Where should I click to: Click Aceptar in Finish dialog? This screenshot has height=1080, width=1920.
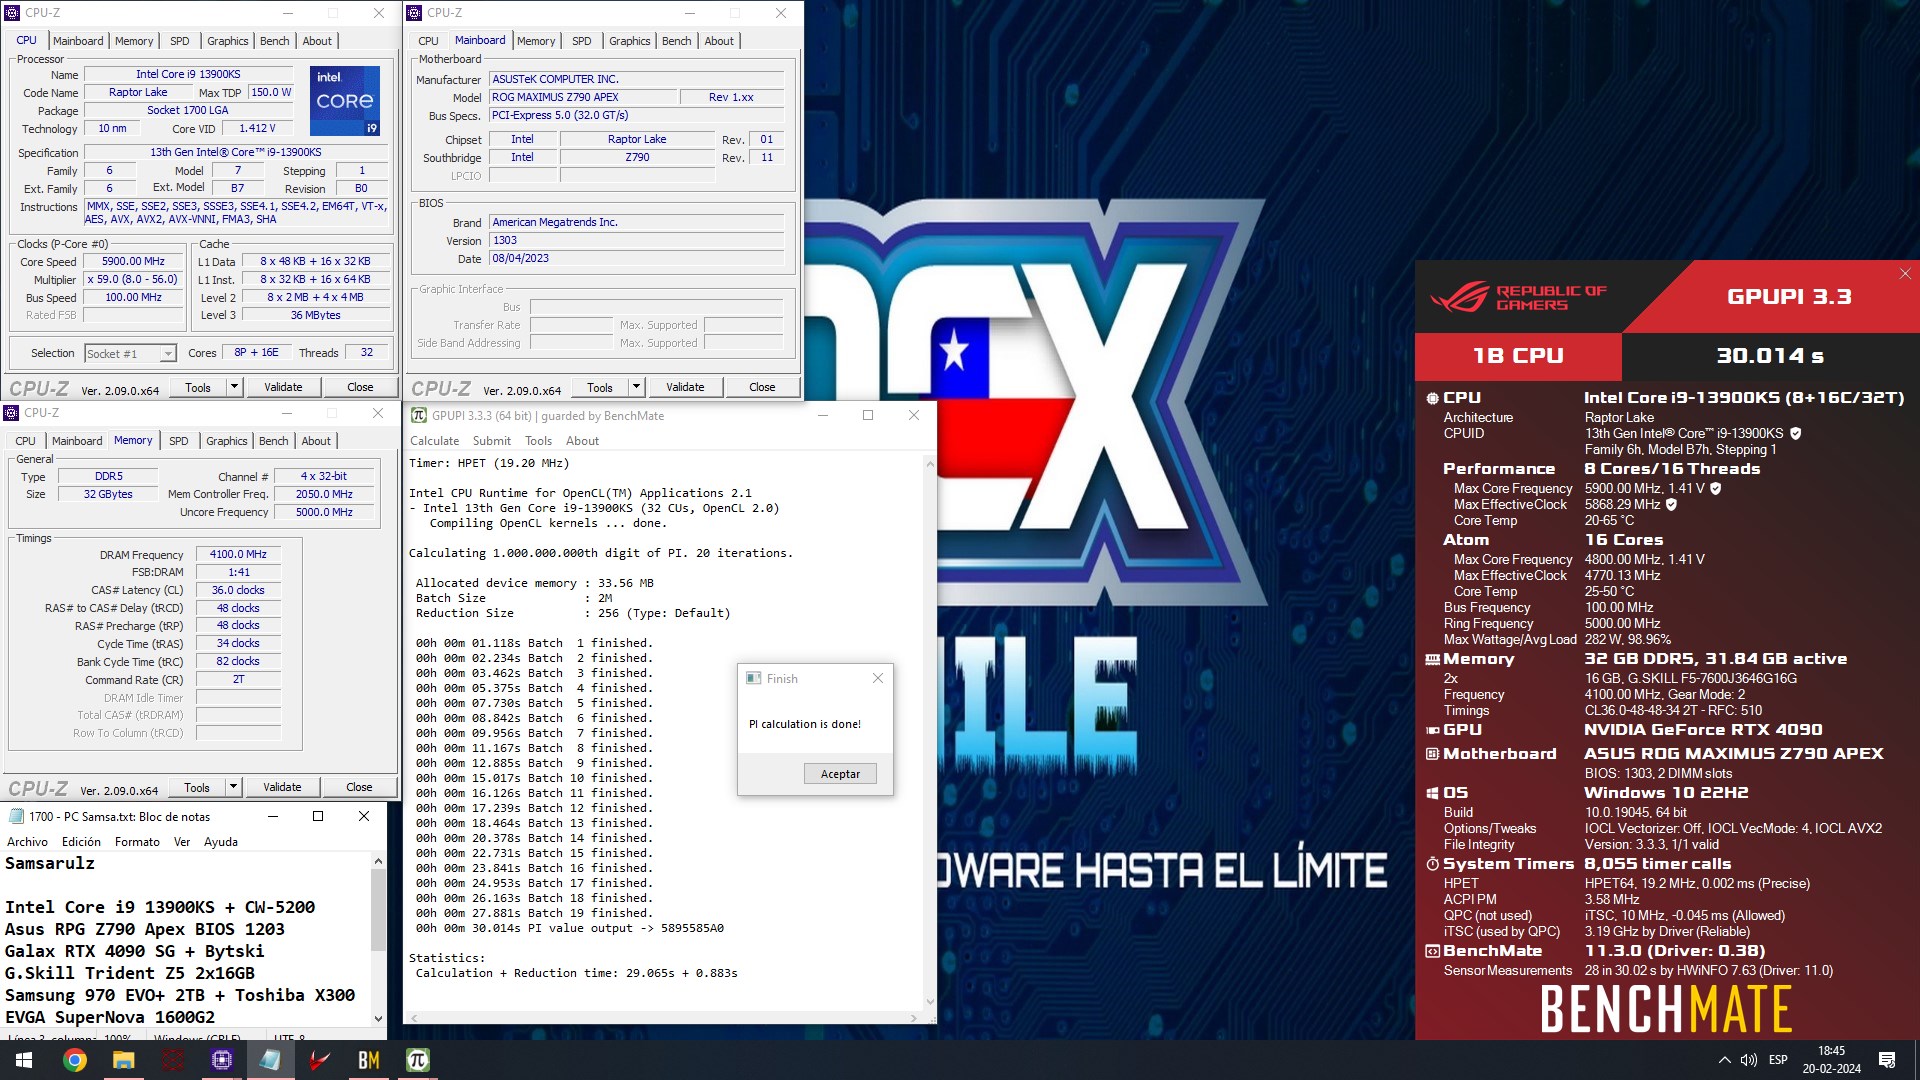840,774
